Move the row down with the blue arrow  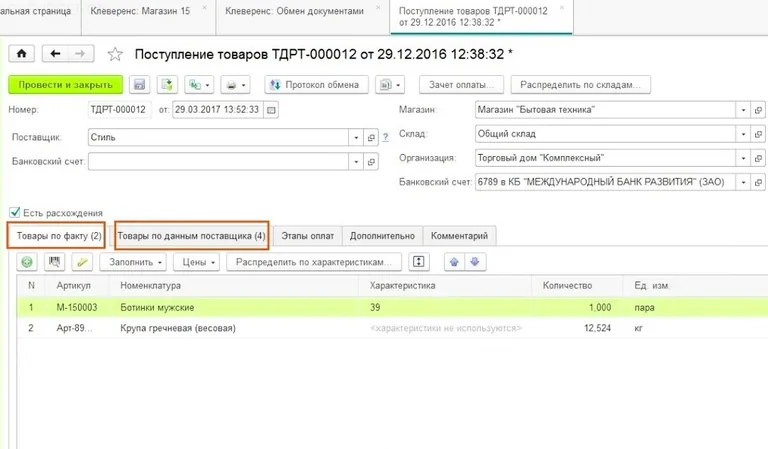(x=474, y=262)
